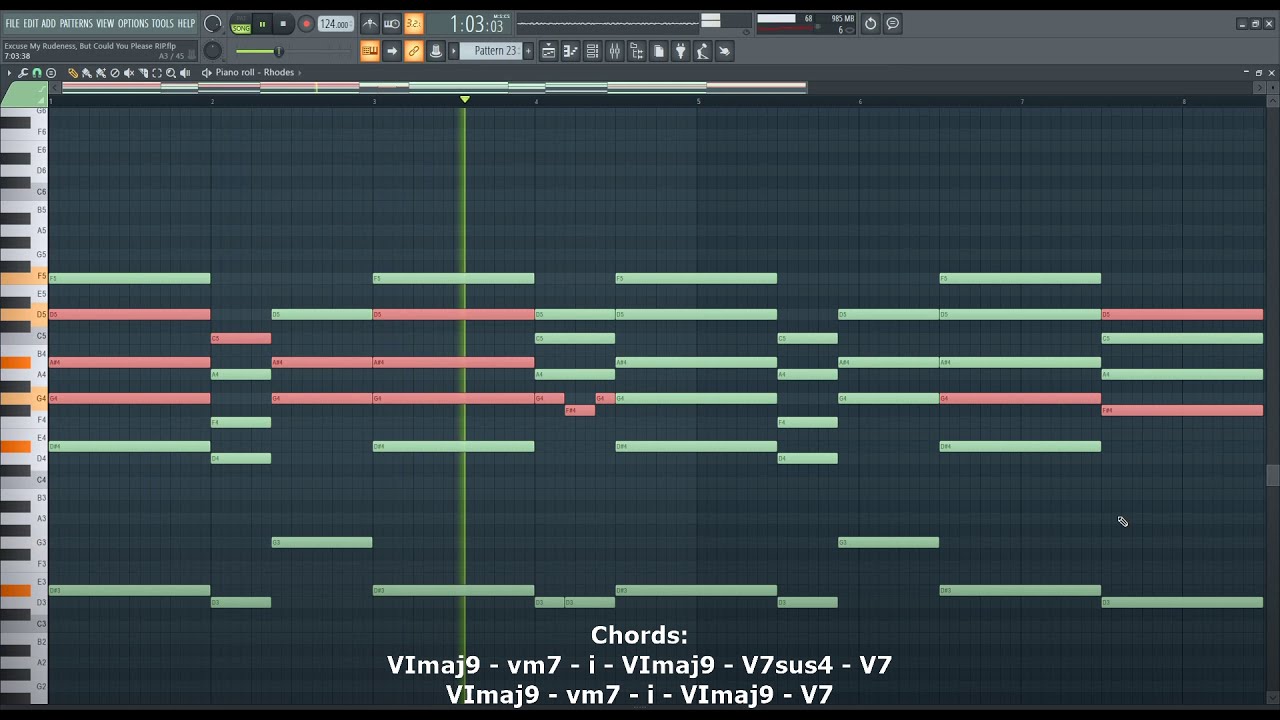Click the CPU and memory usage panel

click(806, 24)
